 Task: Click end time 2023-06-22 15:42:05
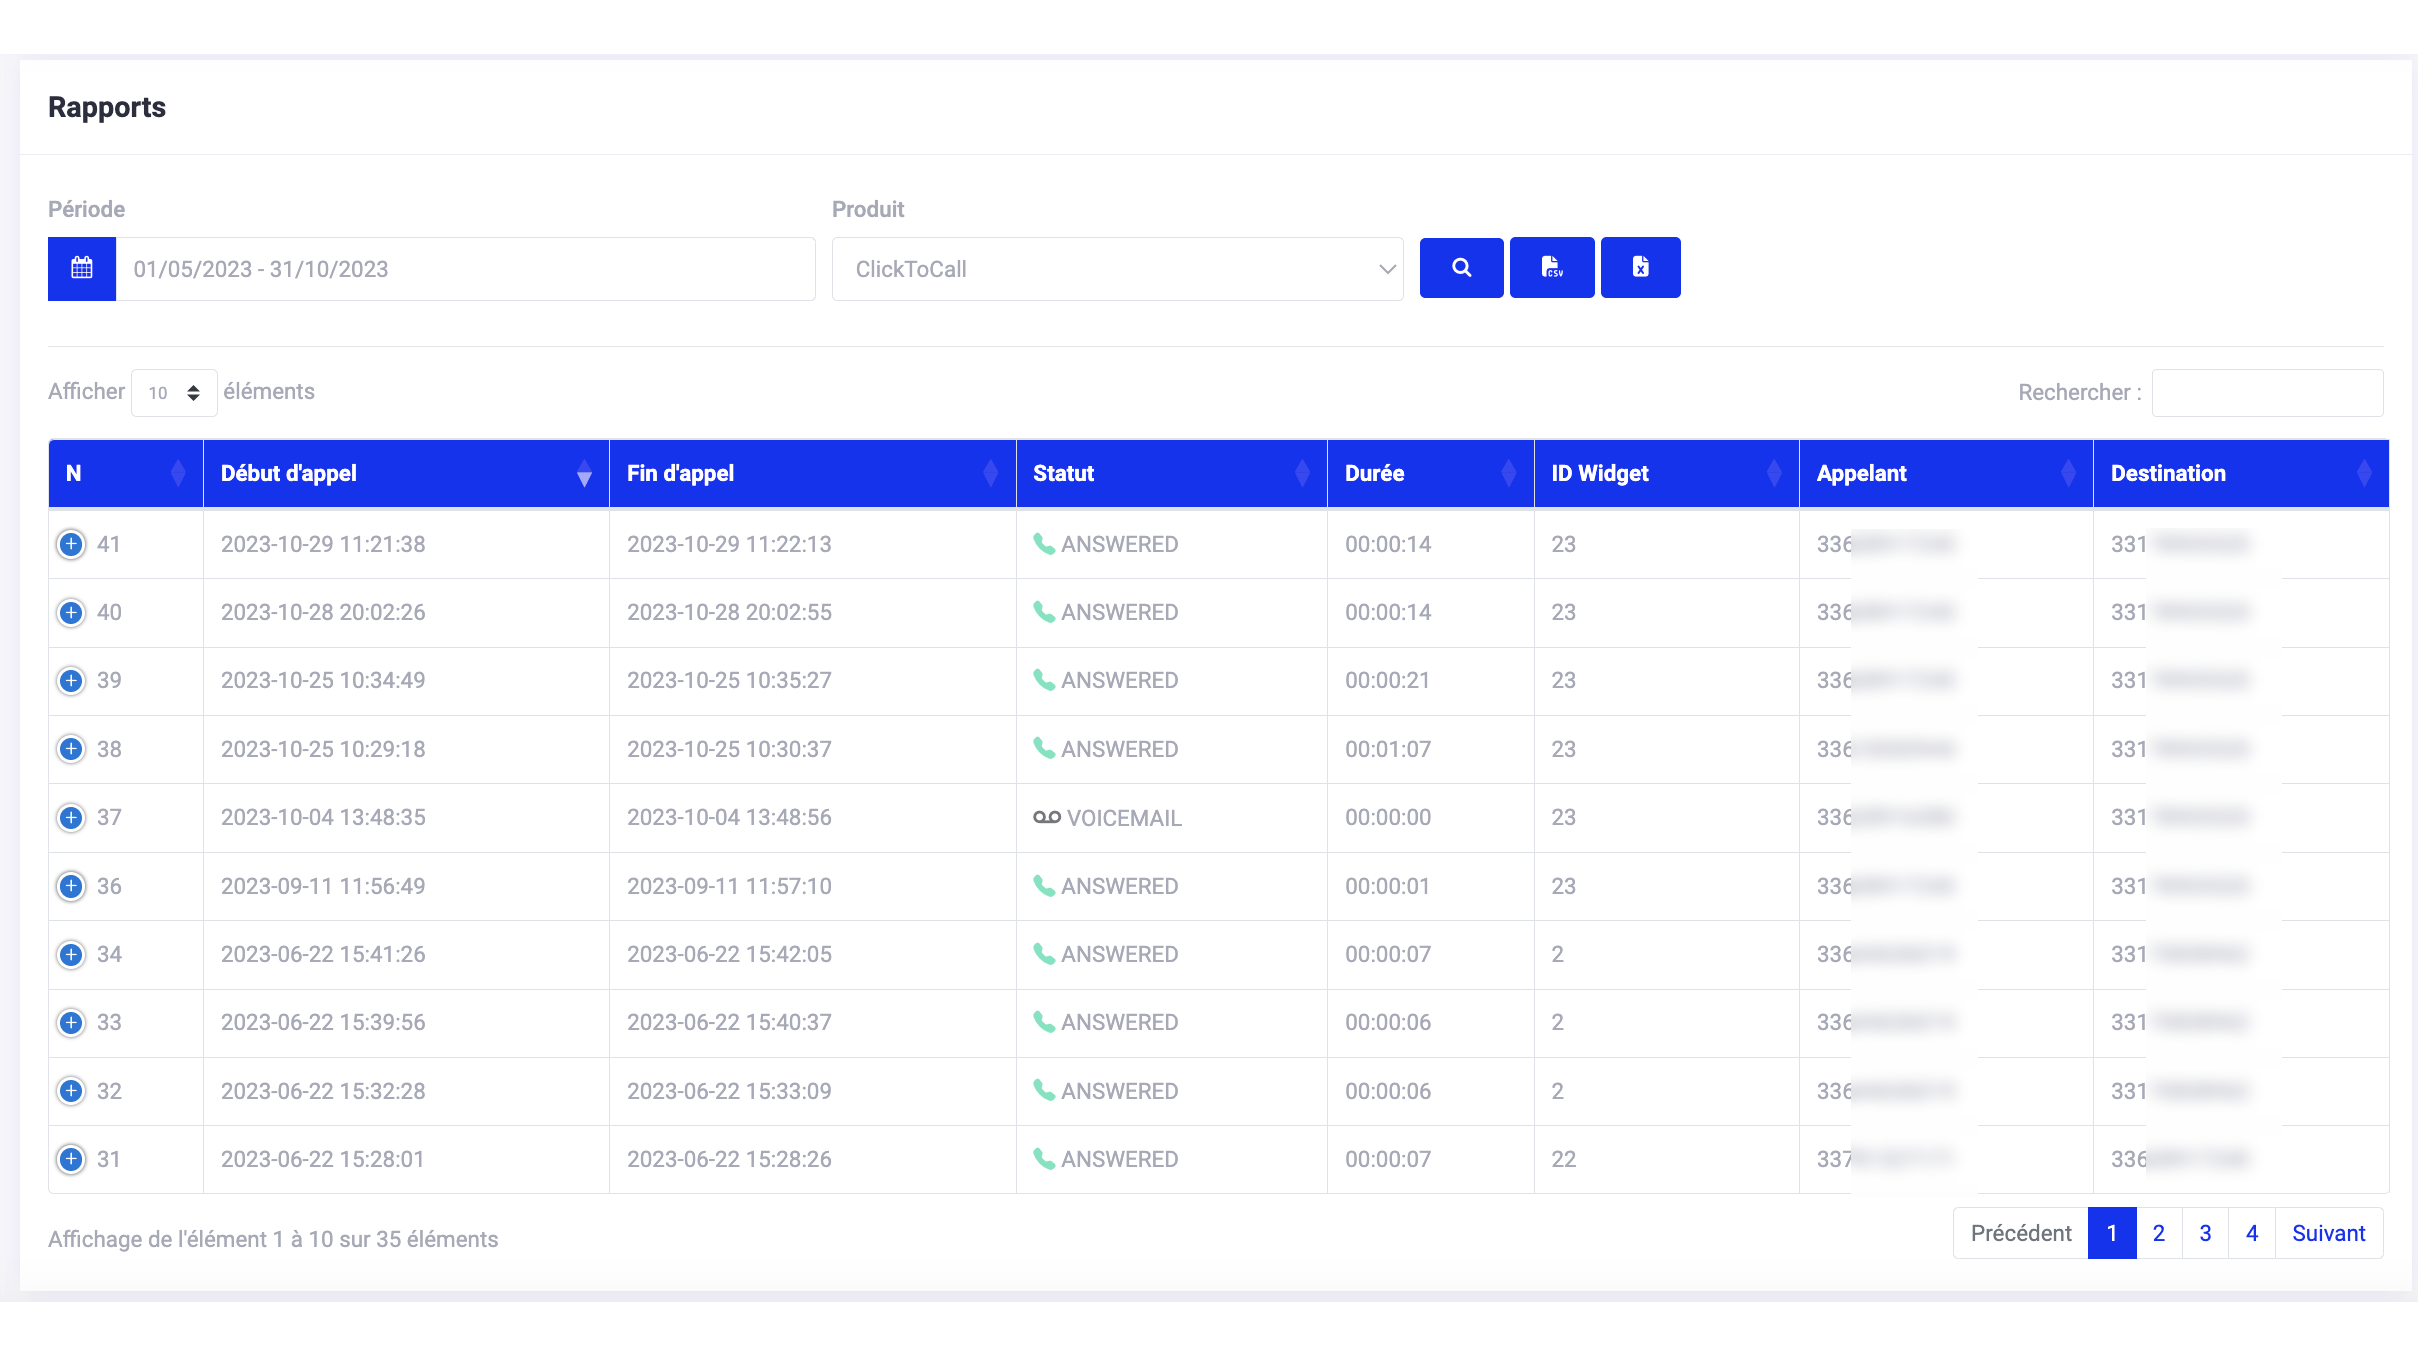coord(729,954)
